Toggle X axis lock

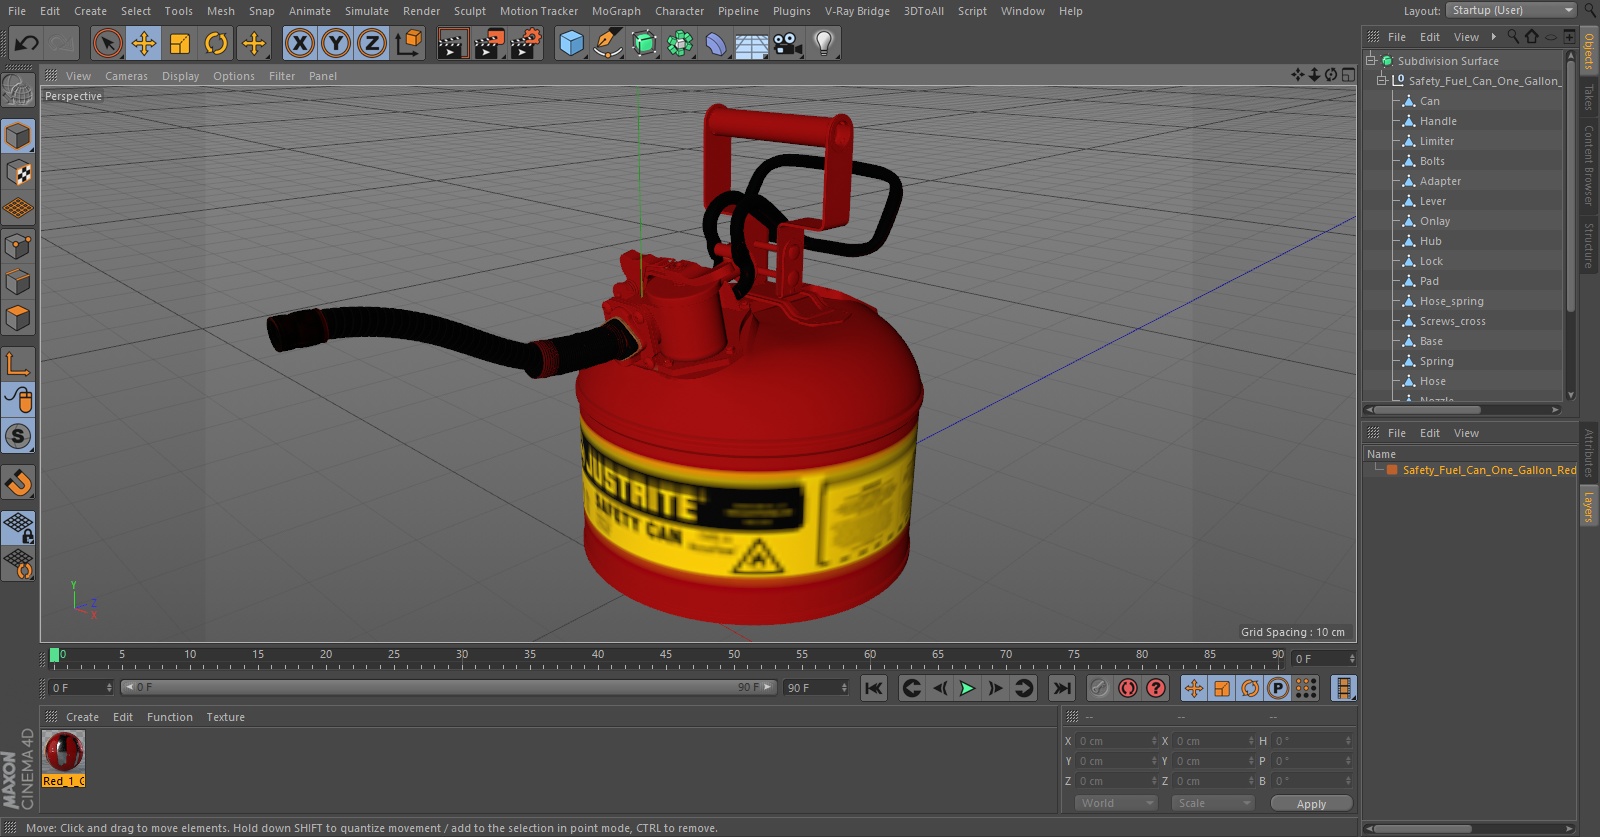pos(300,43)
